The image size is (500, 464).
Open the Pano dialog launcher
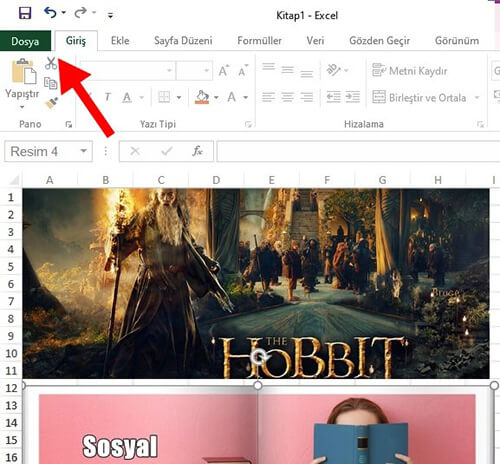tap(69, 125)
